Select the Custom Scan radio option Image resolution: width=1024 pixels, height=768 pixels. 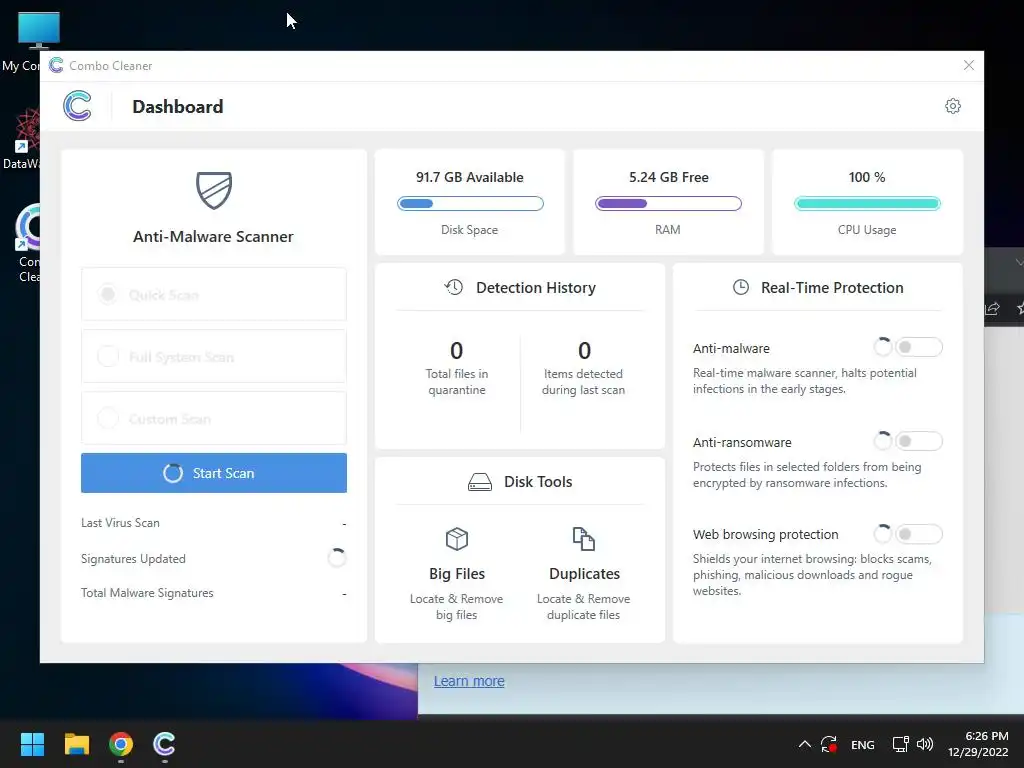click(108, 418)
